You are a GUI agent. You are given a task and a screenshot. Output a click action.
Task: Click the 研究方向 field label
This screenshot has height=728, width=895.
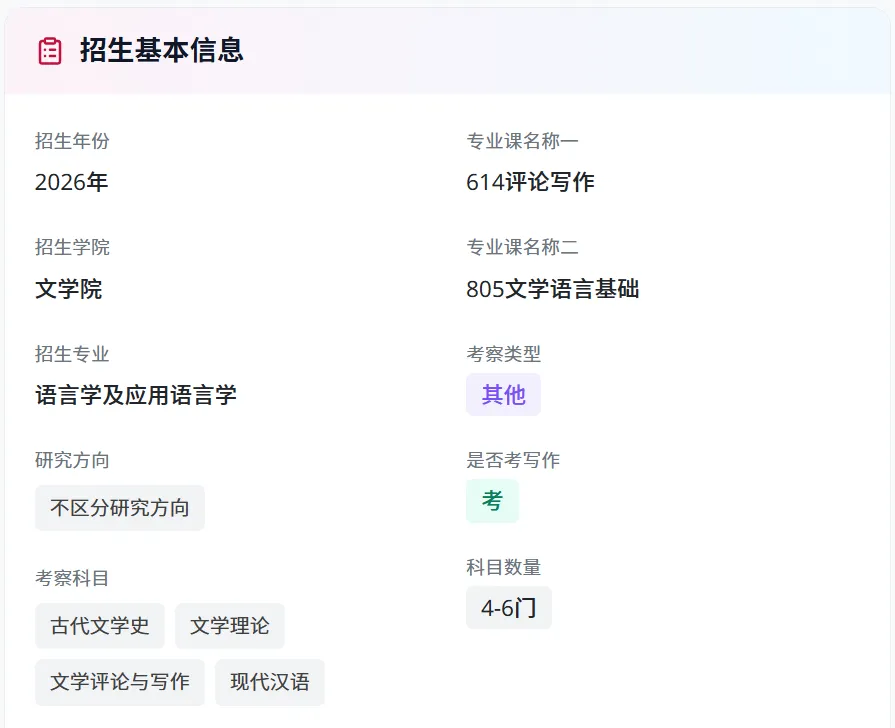click(x=72, y=460)
